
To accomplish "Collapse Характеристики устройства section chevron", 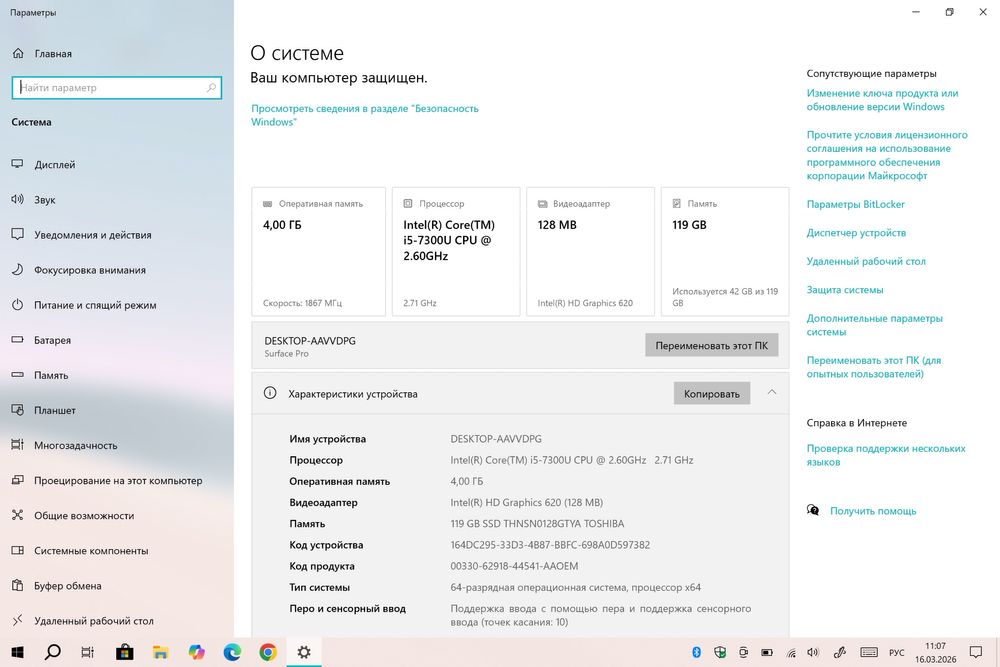I will tap(772, 393).
